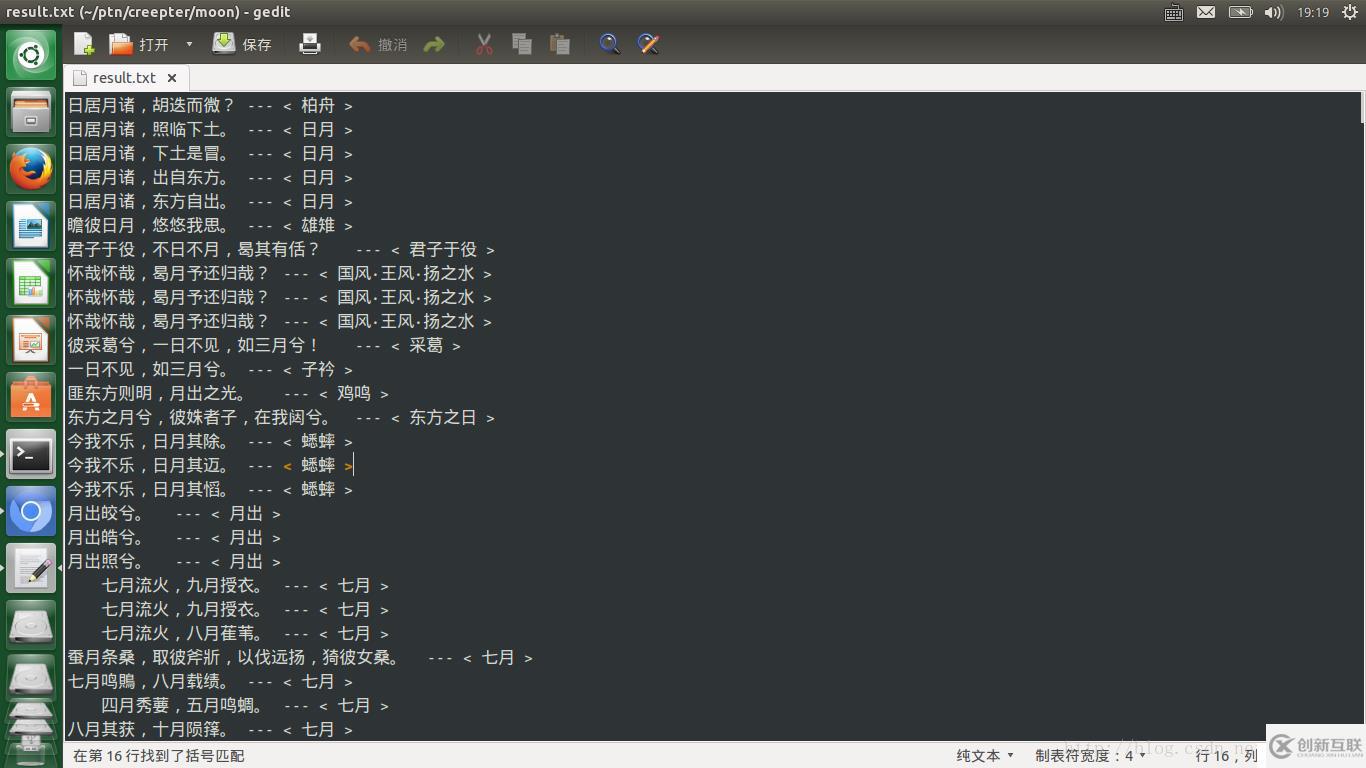Print the current document
Image resolution: width=1366 pixels, height=768 pixels.
click(x=310, y=44)
